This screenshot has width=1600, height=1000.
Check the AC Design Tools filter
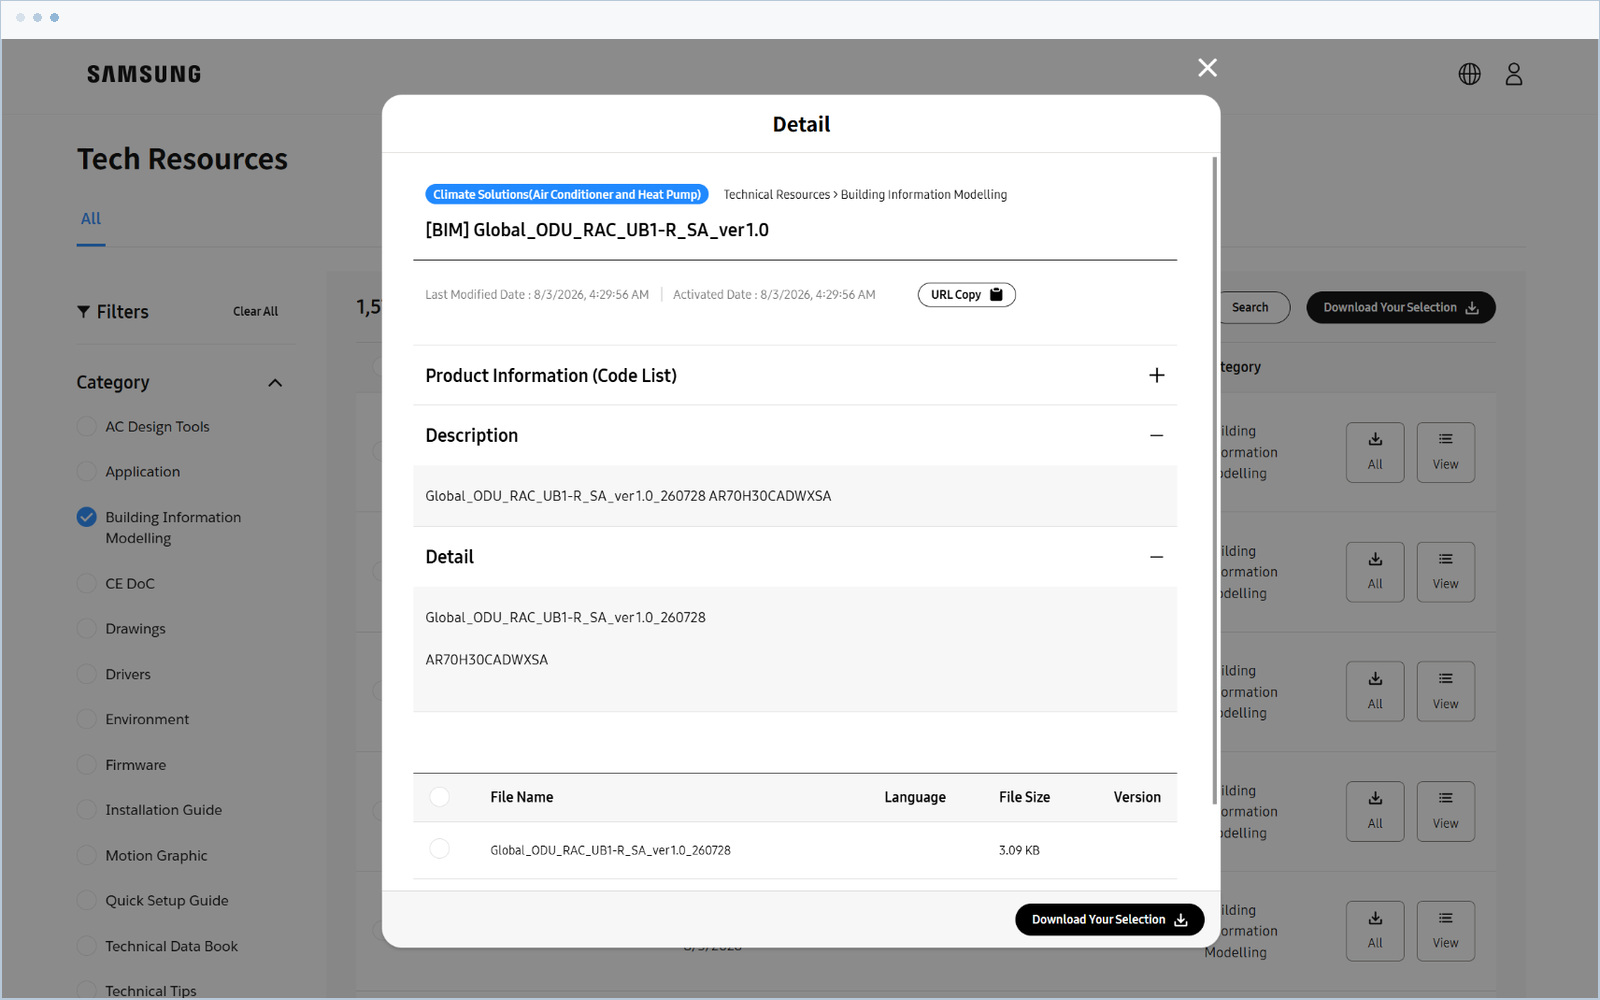tap(87, 426)
